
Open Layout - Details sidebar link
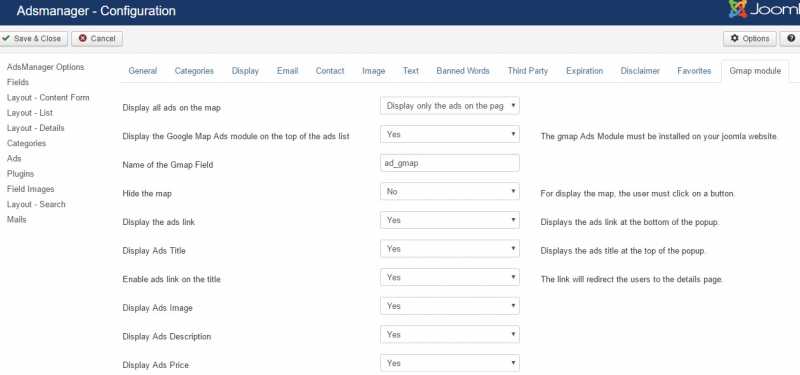pos(36,128)
